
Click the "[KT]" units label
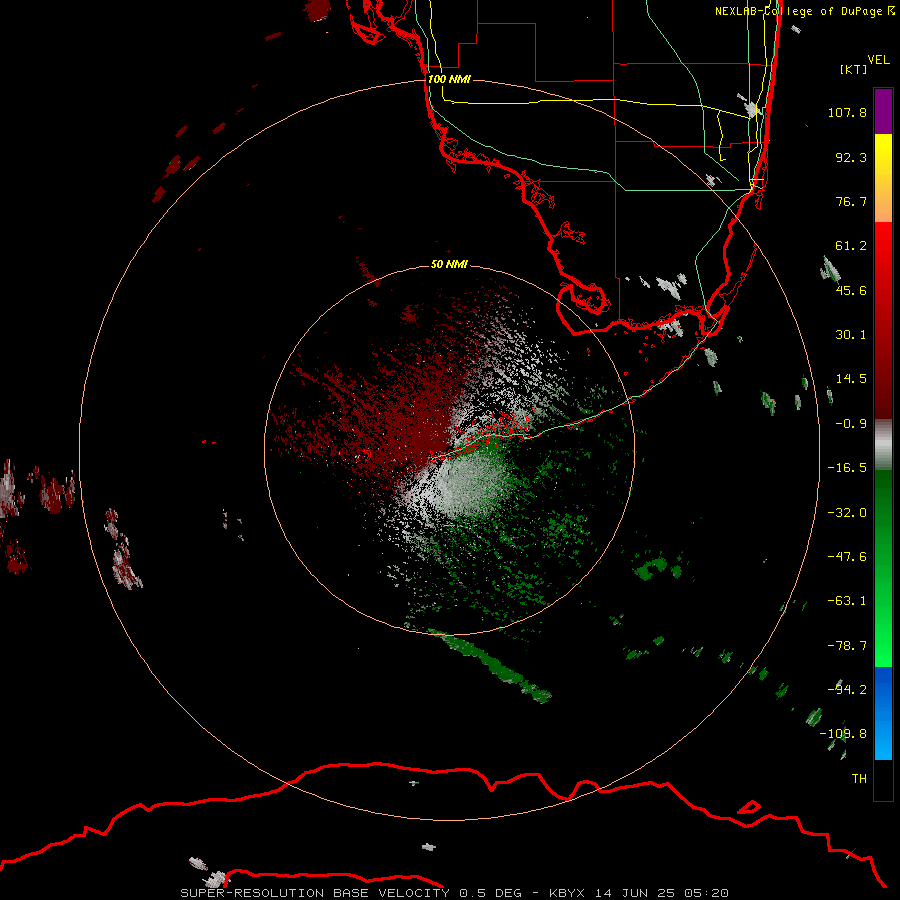[853, 69]
